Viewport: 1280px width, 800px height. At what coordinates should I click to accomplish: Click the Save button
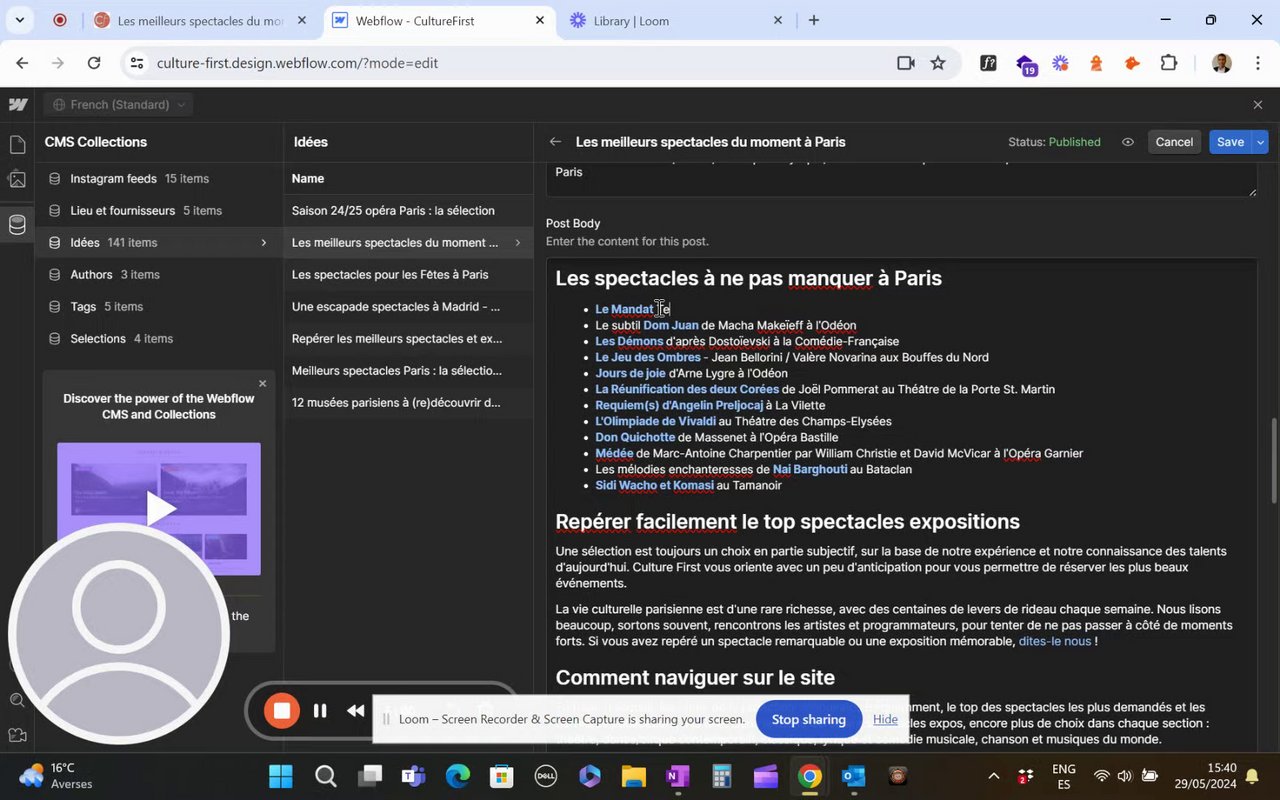click(1230, 142)
